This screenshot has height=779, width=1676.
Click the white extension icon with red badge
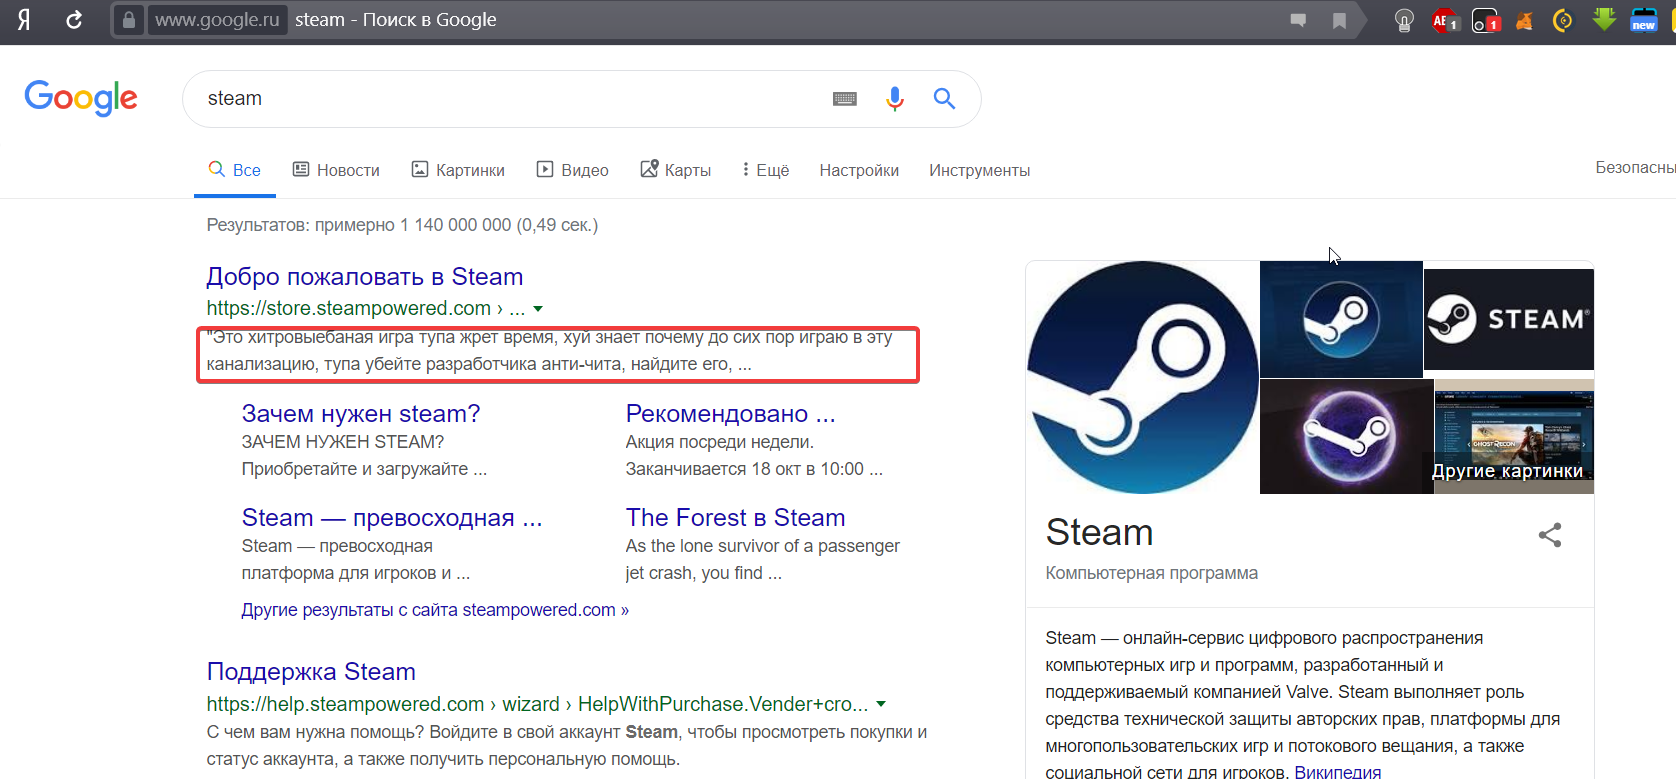point(1486,20)
